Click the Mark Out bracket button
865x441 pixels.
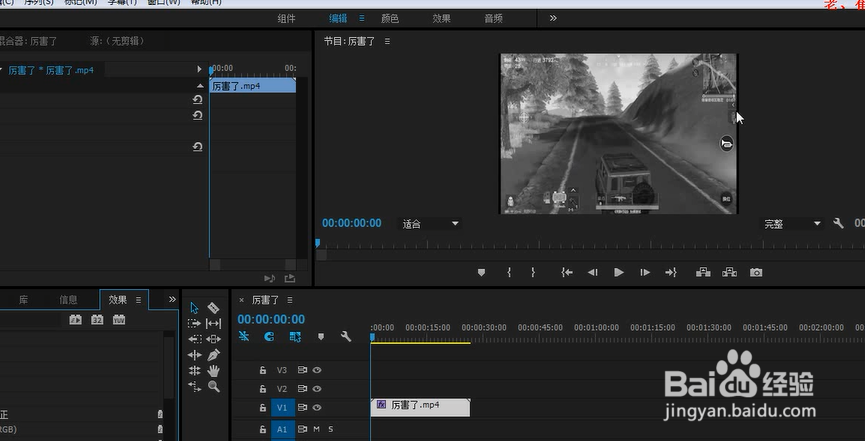tap(533, 272)
